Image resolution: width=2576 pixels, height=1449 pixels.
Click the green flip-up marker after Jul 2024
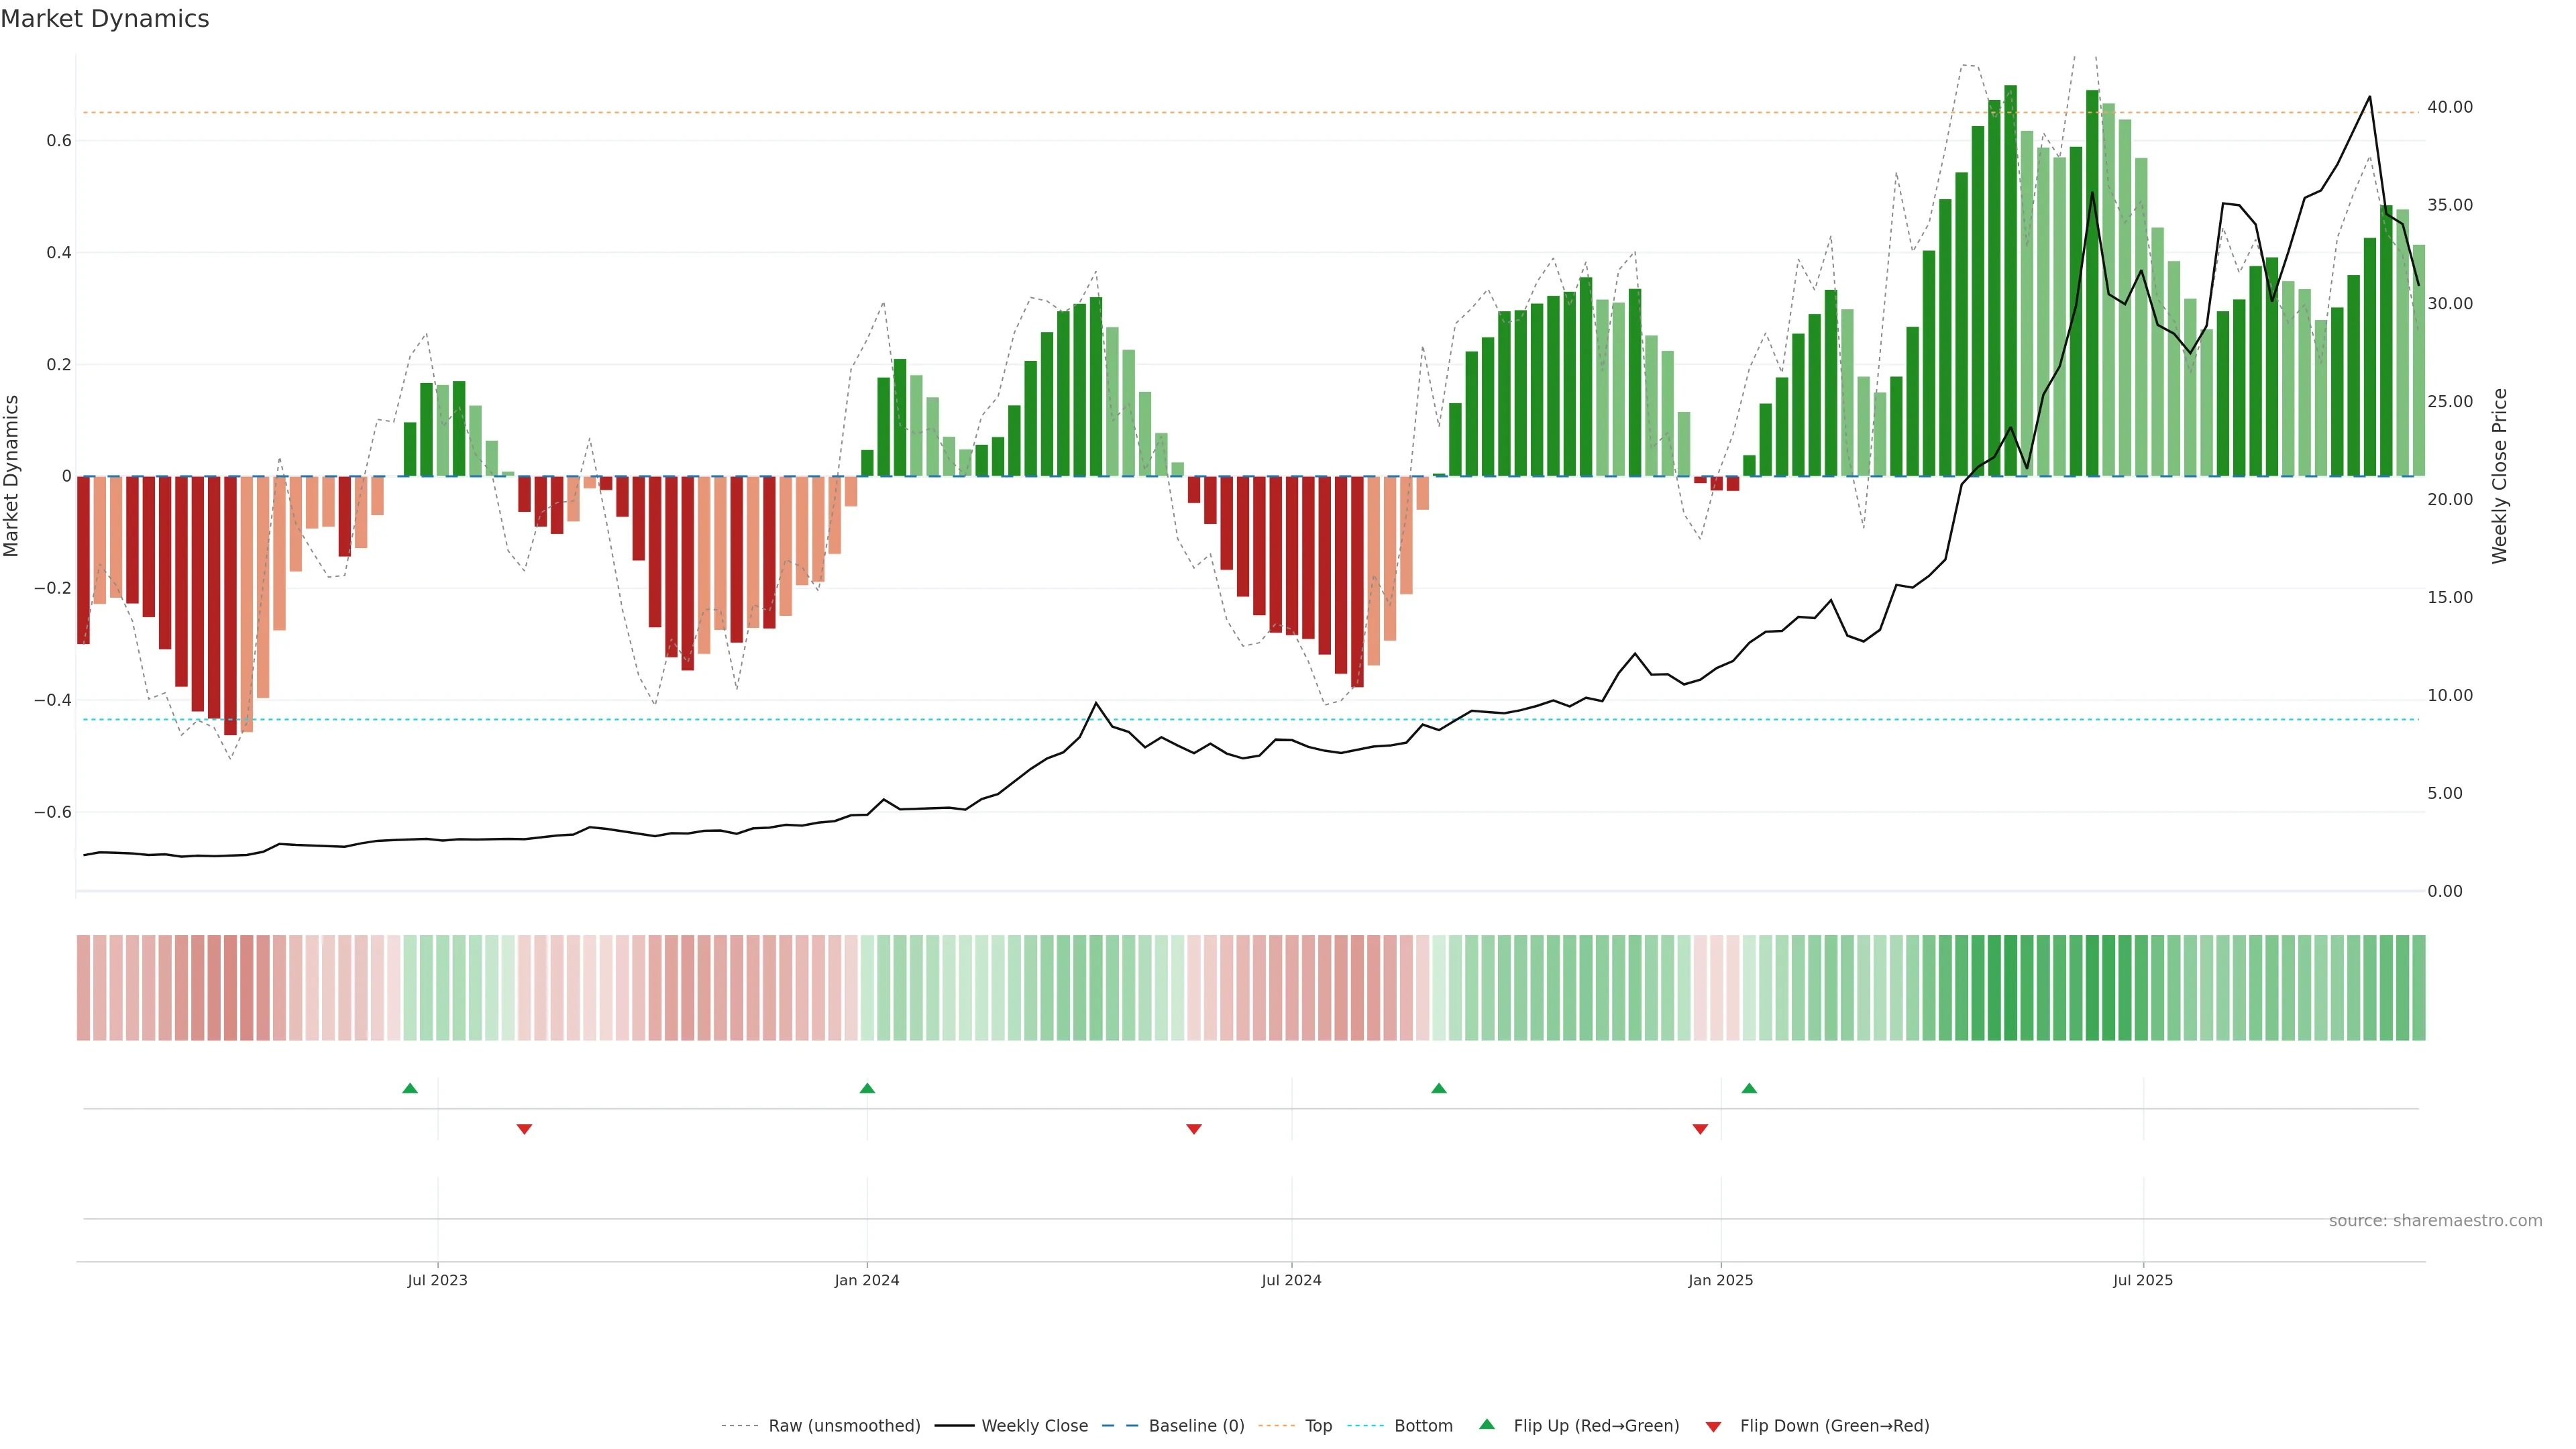click(1438, 1088)
